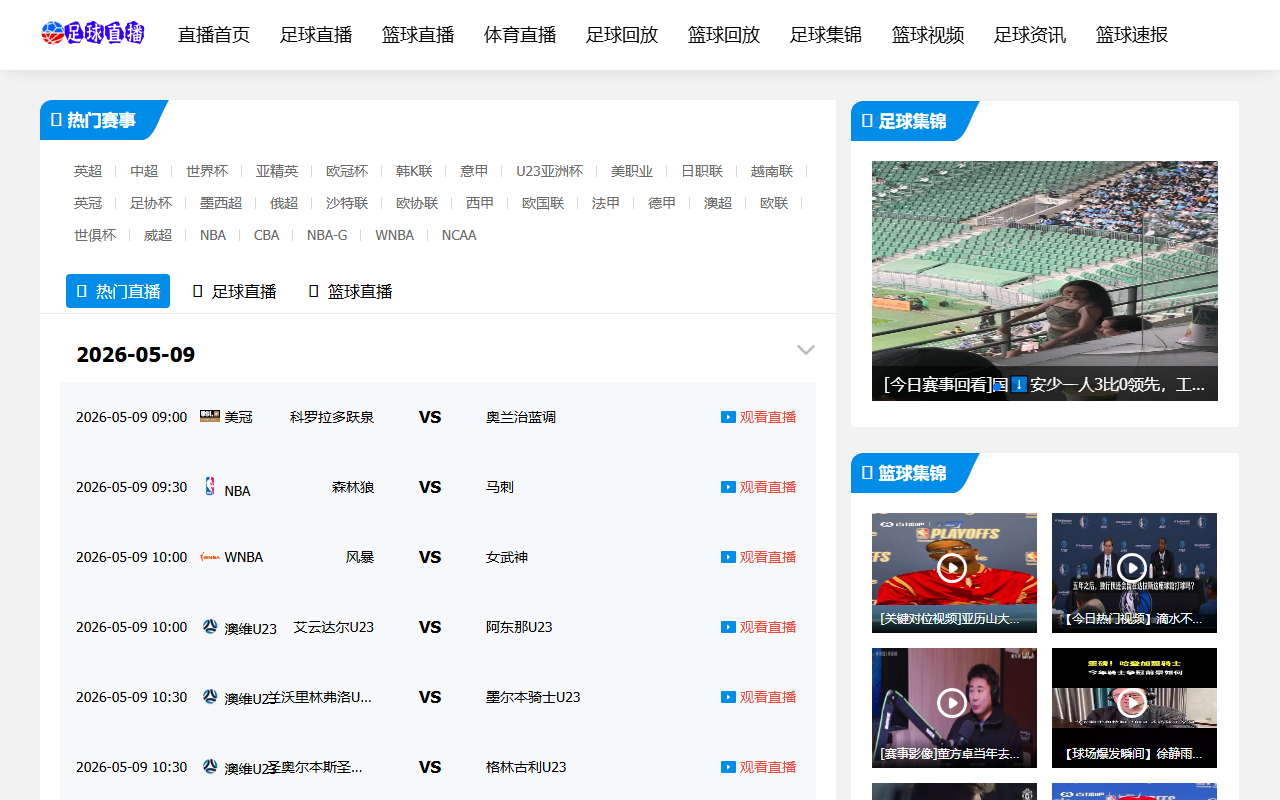The width and height of the screenshot is (1280, 800).
Task: Select 世界杯 league filter
Action: 207,171
